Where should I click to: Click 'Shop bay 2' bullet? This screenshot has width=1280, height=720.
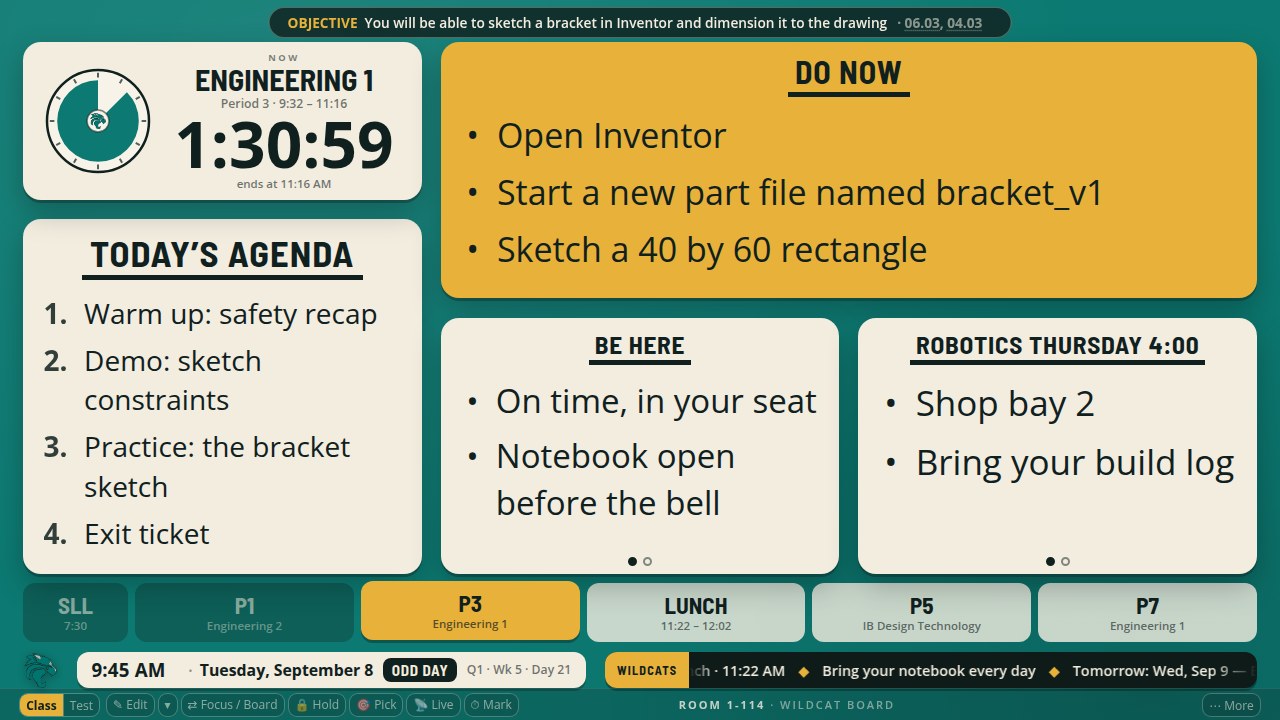coord(1005,404)
